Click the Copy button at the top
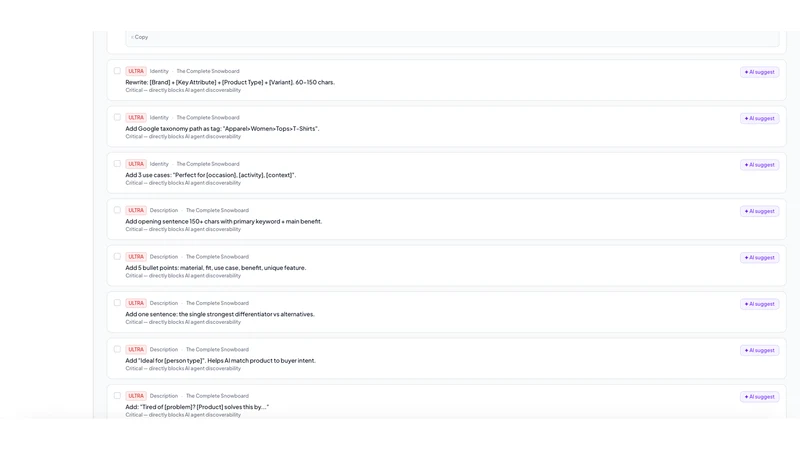Screen dimensions: 800x450 [x=139, y=37]
